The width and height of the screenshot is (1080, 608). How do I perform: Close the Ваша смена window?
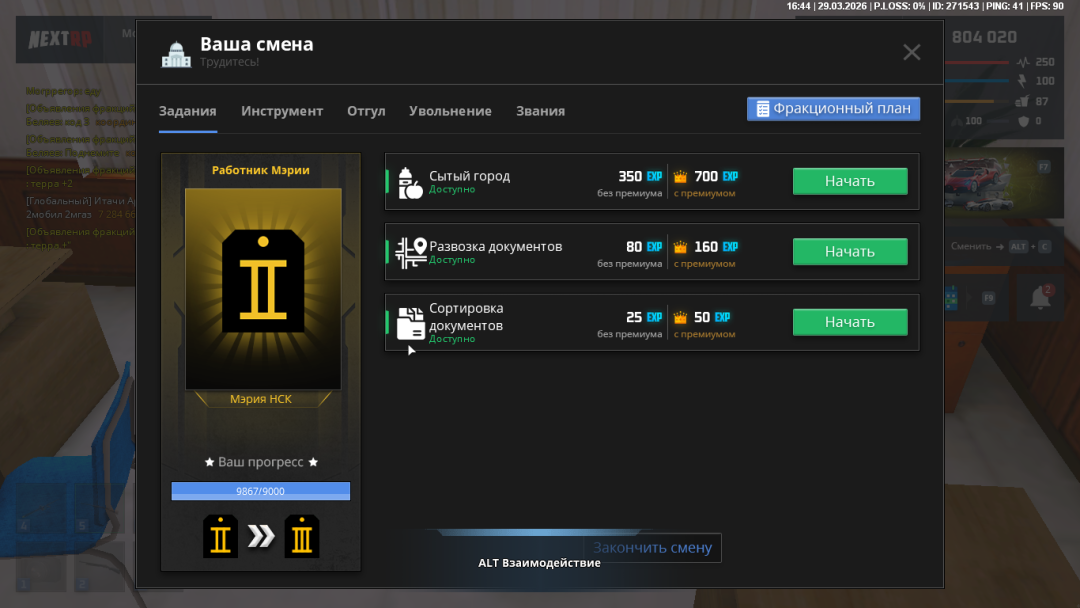click(x=911, y=53)
